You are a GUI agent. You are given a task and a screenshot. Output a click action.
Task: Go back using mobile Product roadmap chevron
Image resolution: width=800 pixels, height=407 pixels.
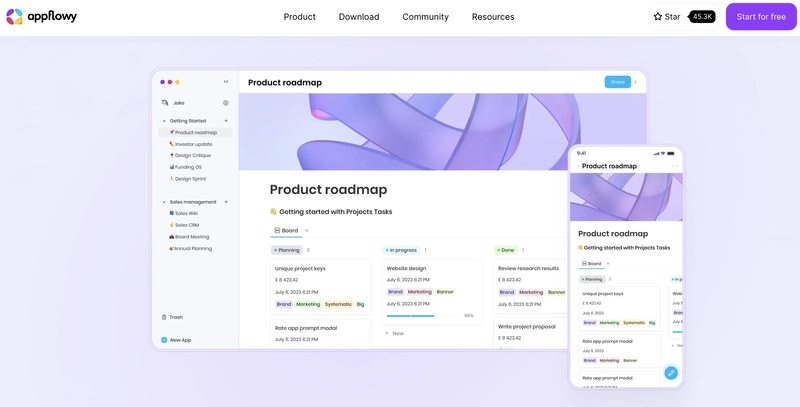pos(578,166)
